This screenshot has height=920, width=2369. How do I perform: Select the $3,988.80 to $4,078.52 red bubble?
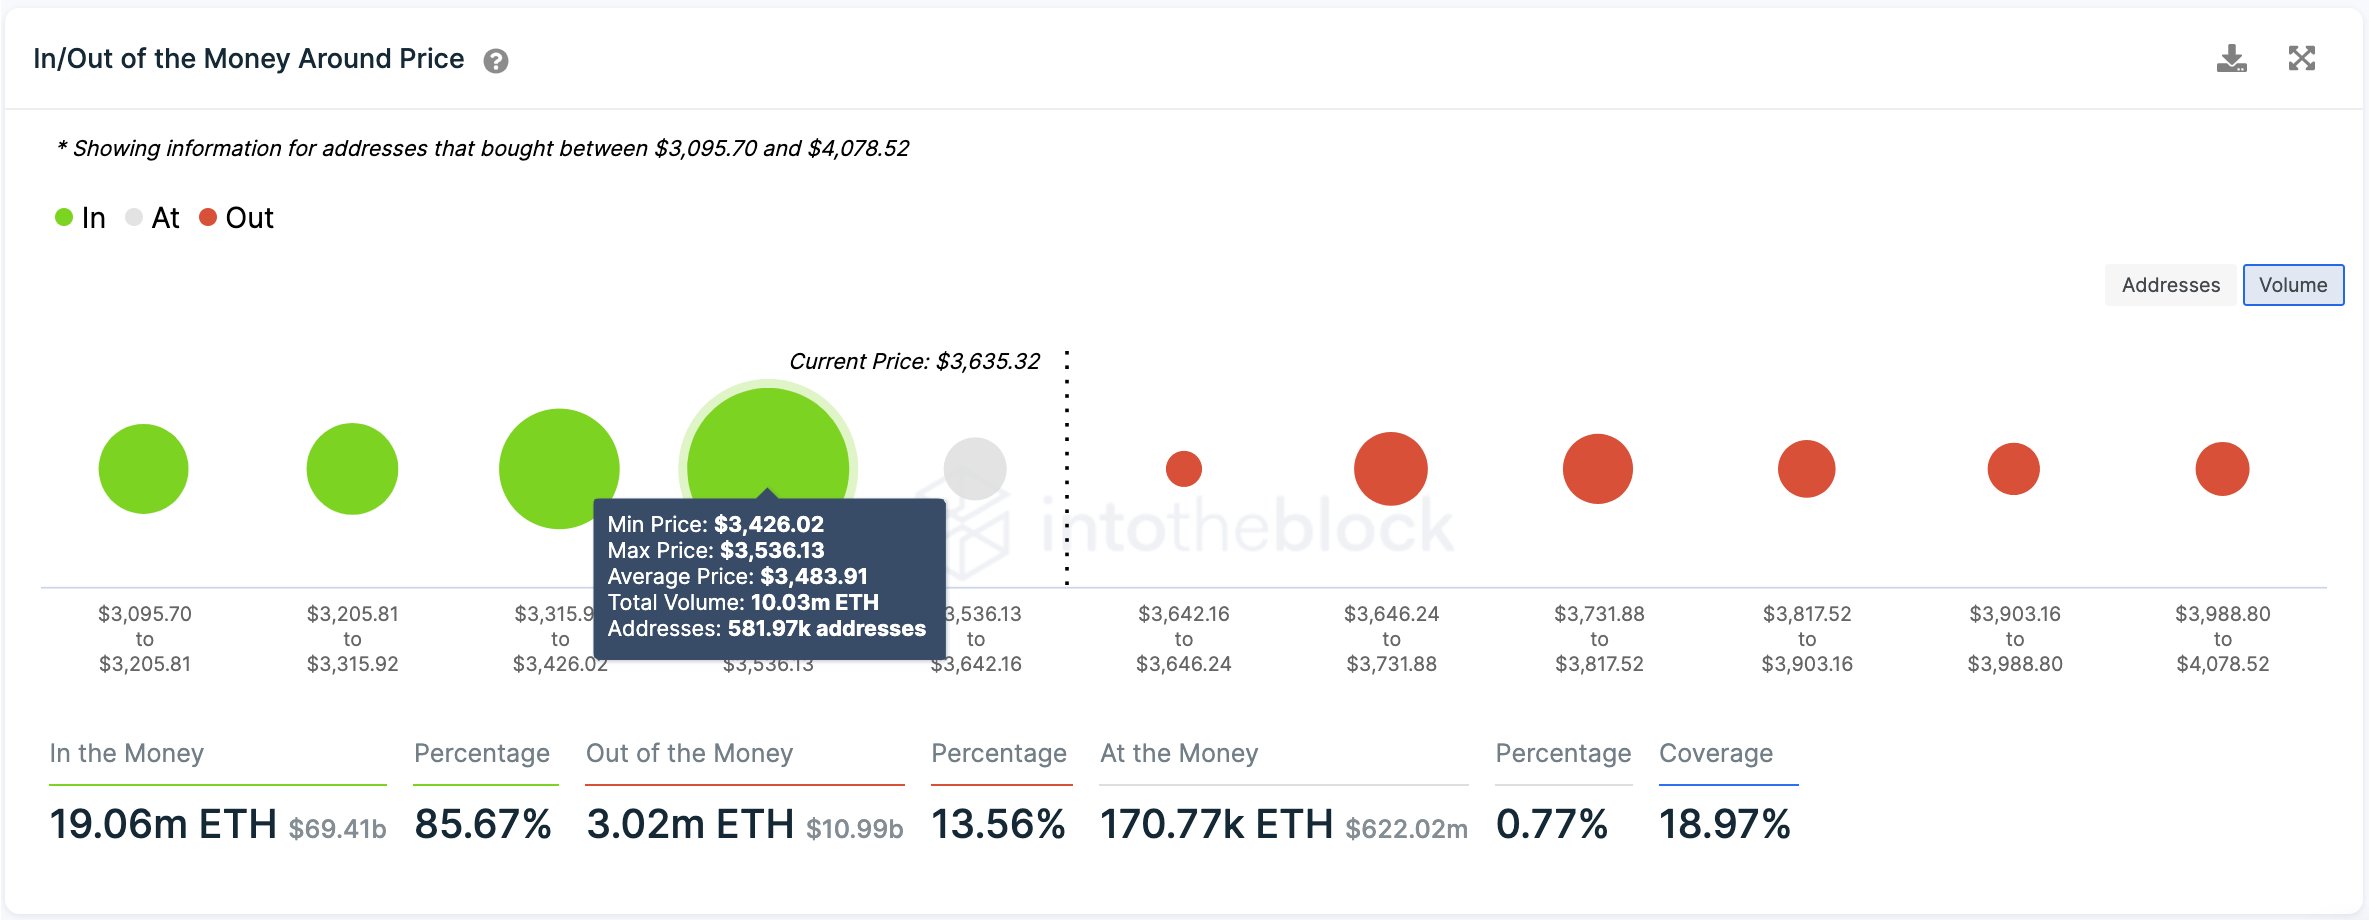(2222, 469)
